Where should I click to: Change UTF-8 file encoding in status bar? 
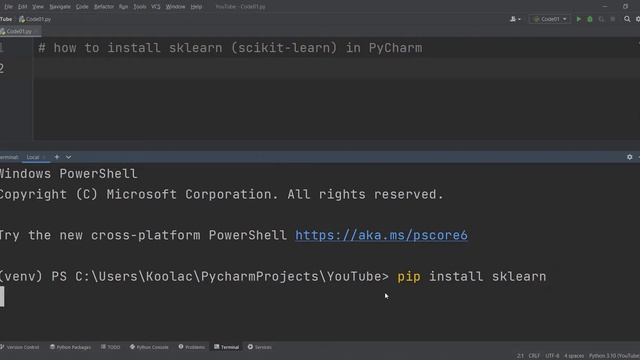pyautogui.click(x=552, y=356)
